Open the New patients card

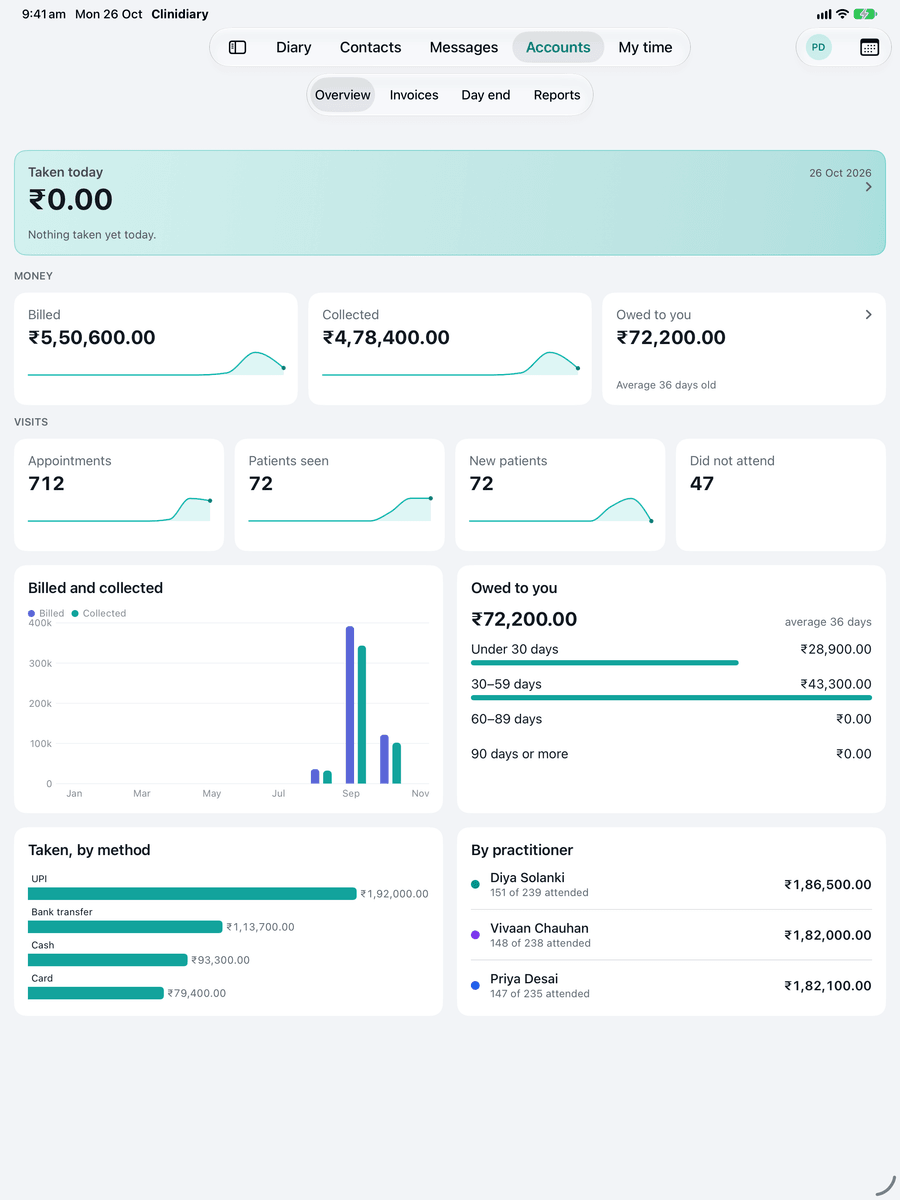coord(560,495)
